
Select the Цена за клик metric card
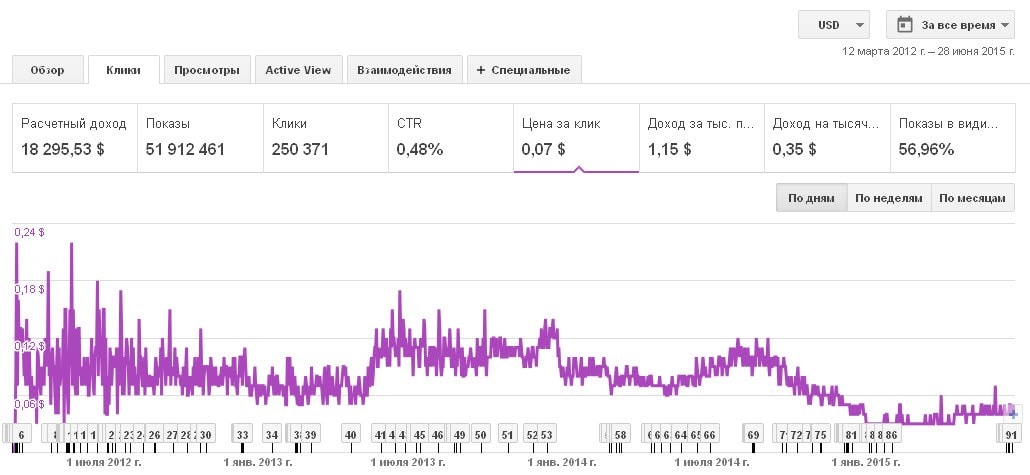(576, 137)
